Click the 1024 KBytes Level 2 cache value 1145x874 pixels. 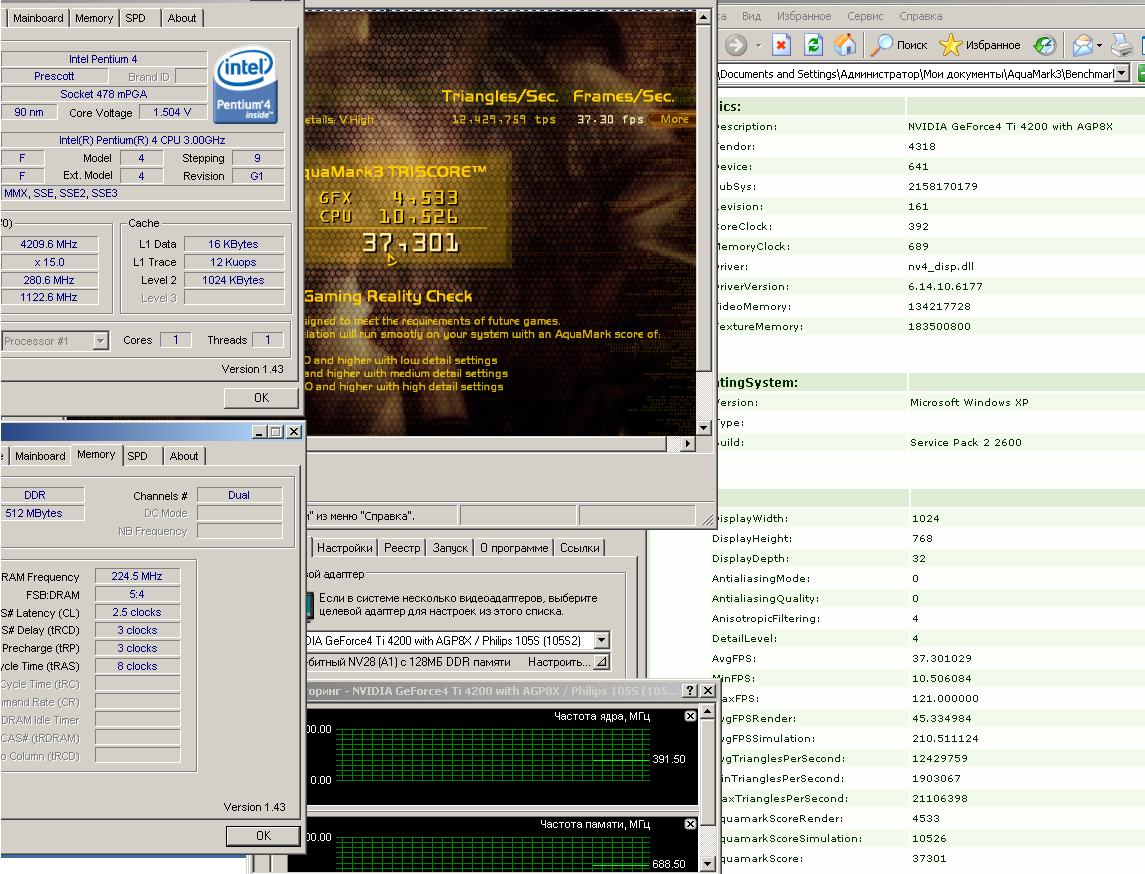pyautogui.click(x=234, y=280)
